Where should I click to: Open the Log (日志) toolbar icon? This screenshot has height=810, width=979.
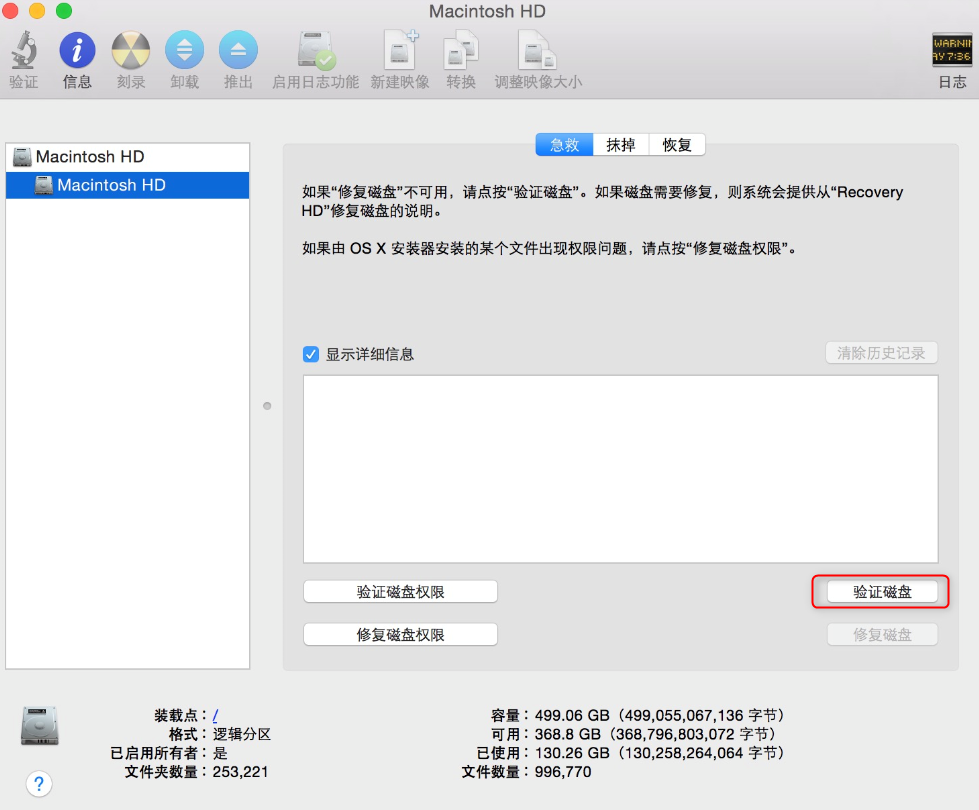click(x=952, y=49)
